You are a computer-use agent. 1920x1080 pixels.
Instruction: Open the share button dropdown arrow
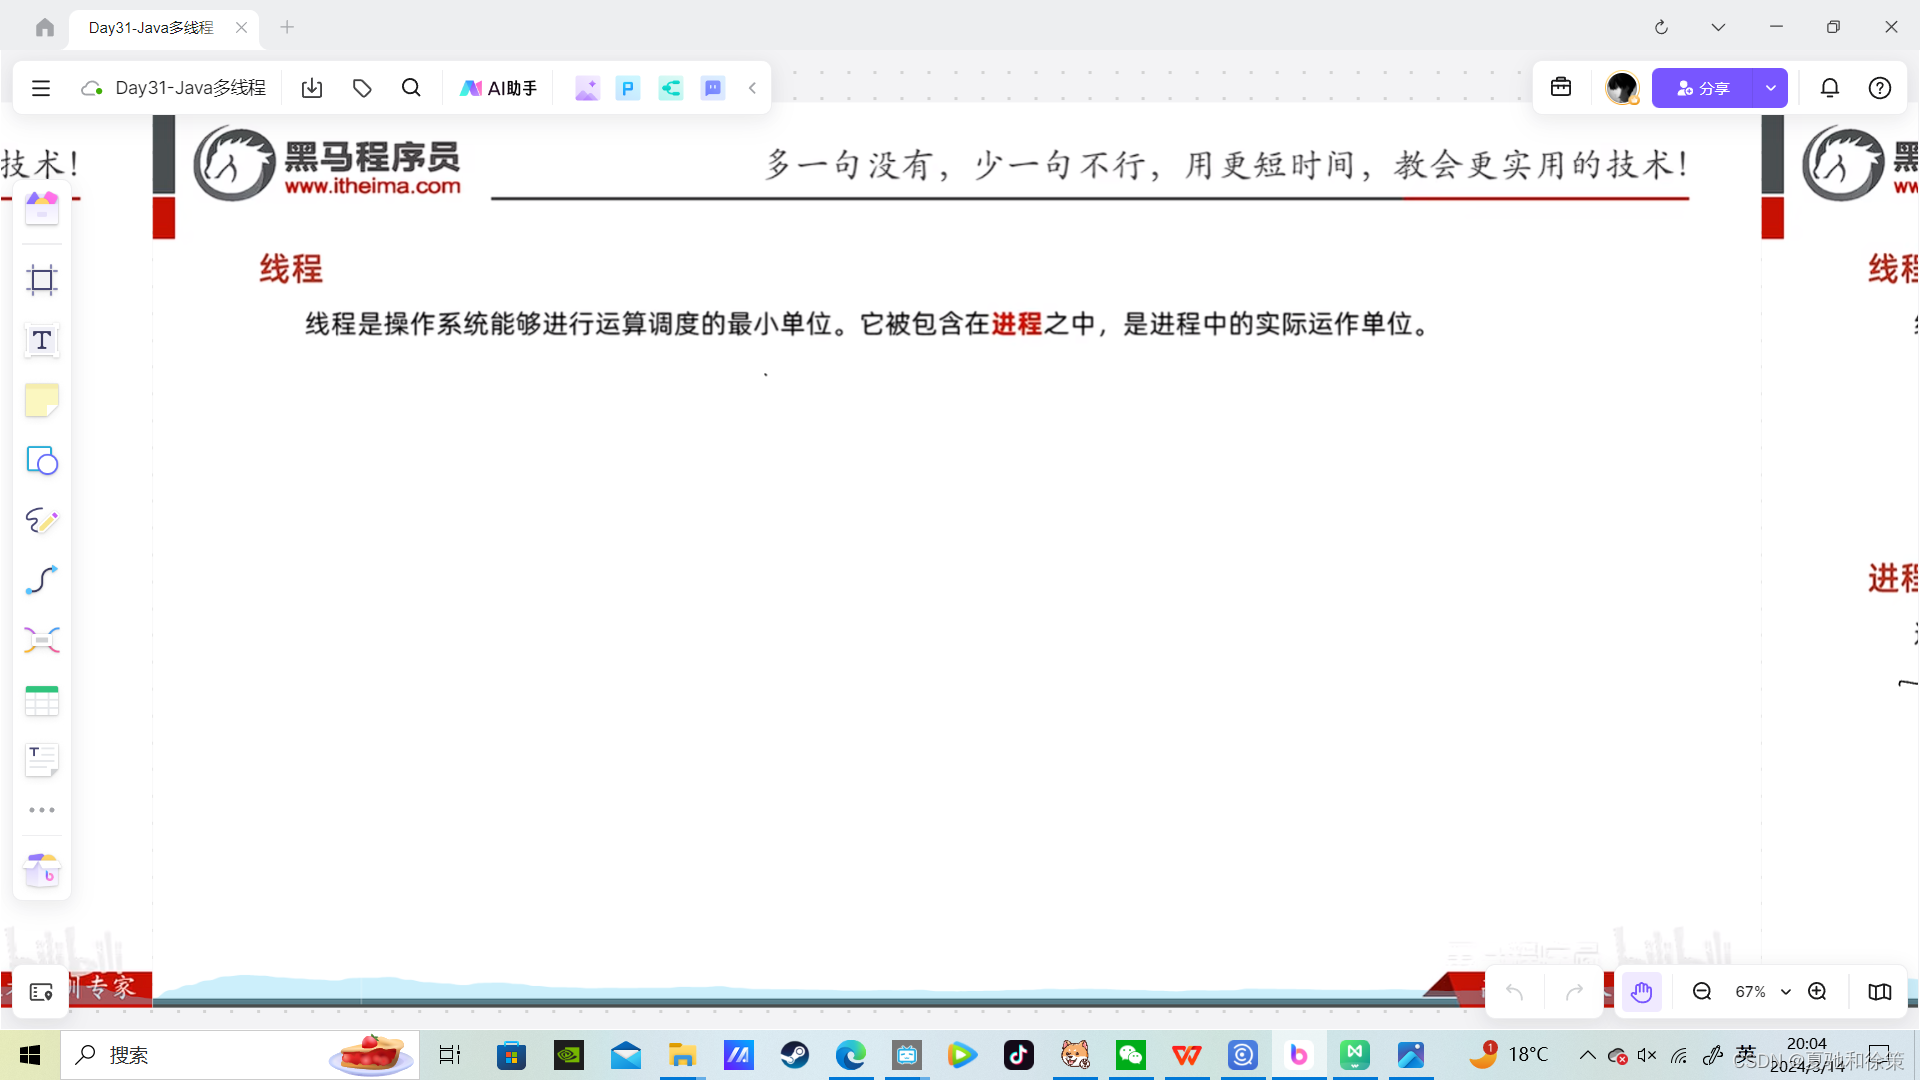click(1771, 88)
